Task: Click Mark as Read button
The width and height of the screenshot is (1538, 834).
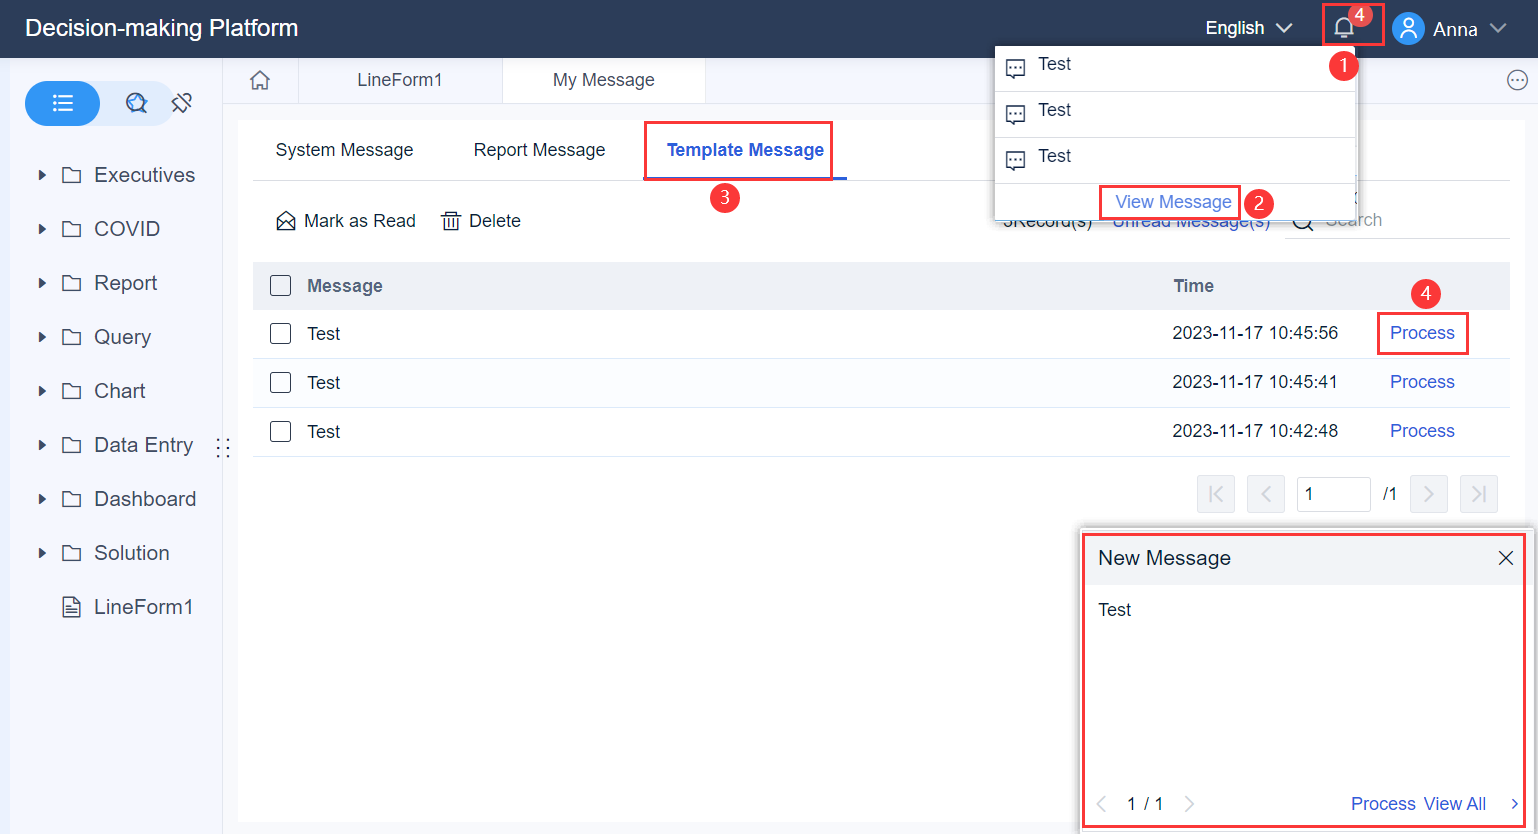Action: coord(346,221)
